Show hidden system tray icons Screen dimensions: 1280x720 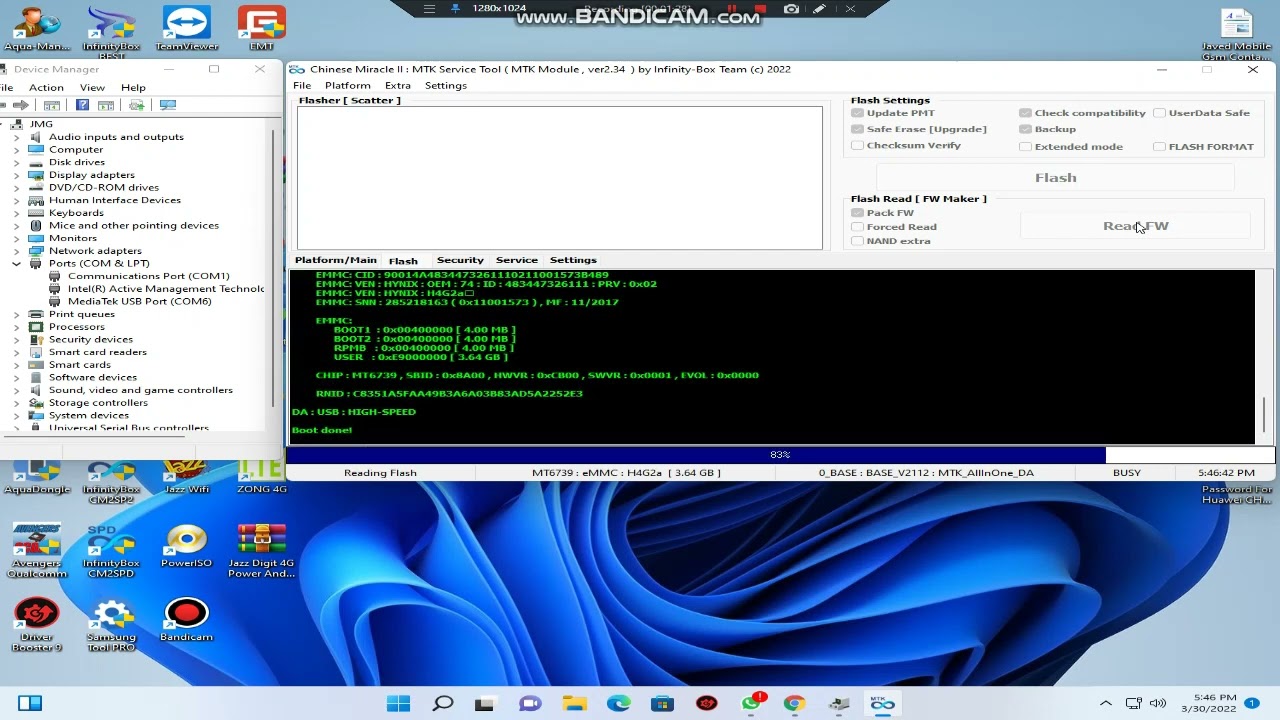(x=1105, y=704)
